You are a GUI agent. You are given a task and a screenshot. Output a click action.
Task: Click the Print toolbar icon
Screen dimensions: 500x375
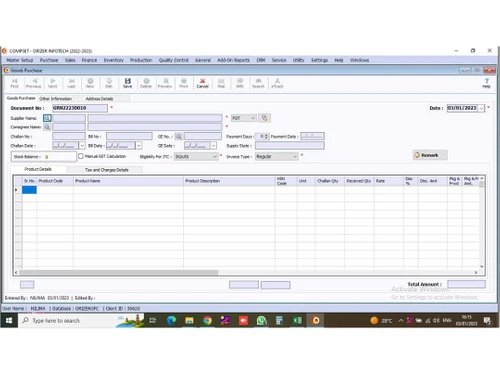184,83
